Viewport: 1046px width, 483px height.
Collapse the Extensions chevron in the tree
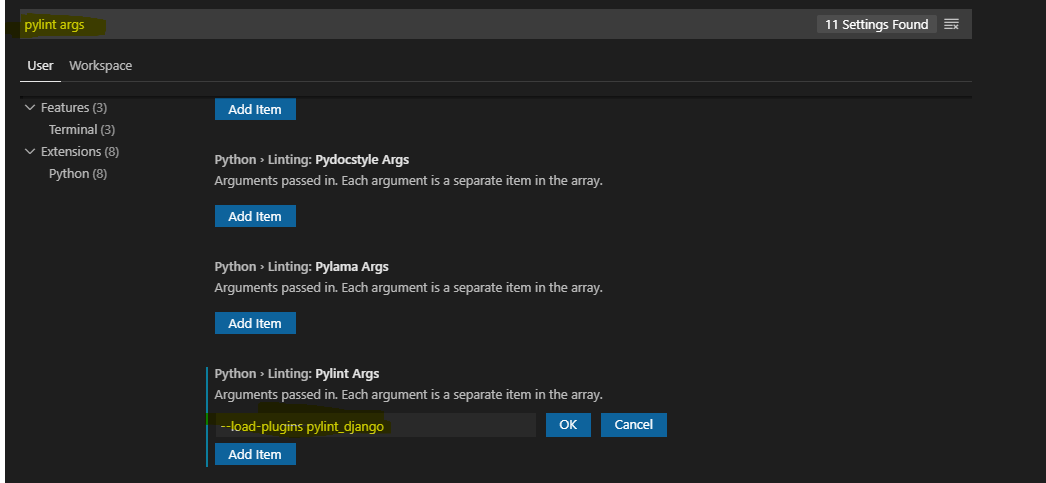tap(30, 152)
